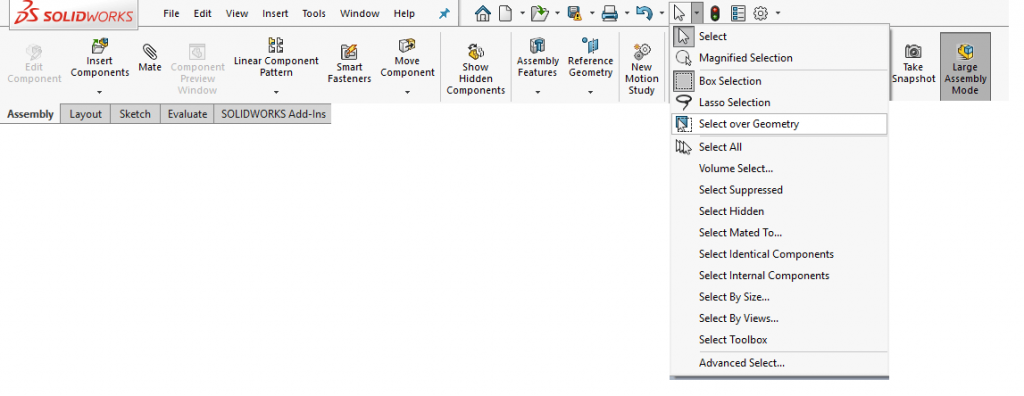This screenshot has height=396, width=1024.
Task: Open the File Properties list icon
Action: click(737, 13)
